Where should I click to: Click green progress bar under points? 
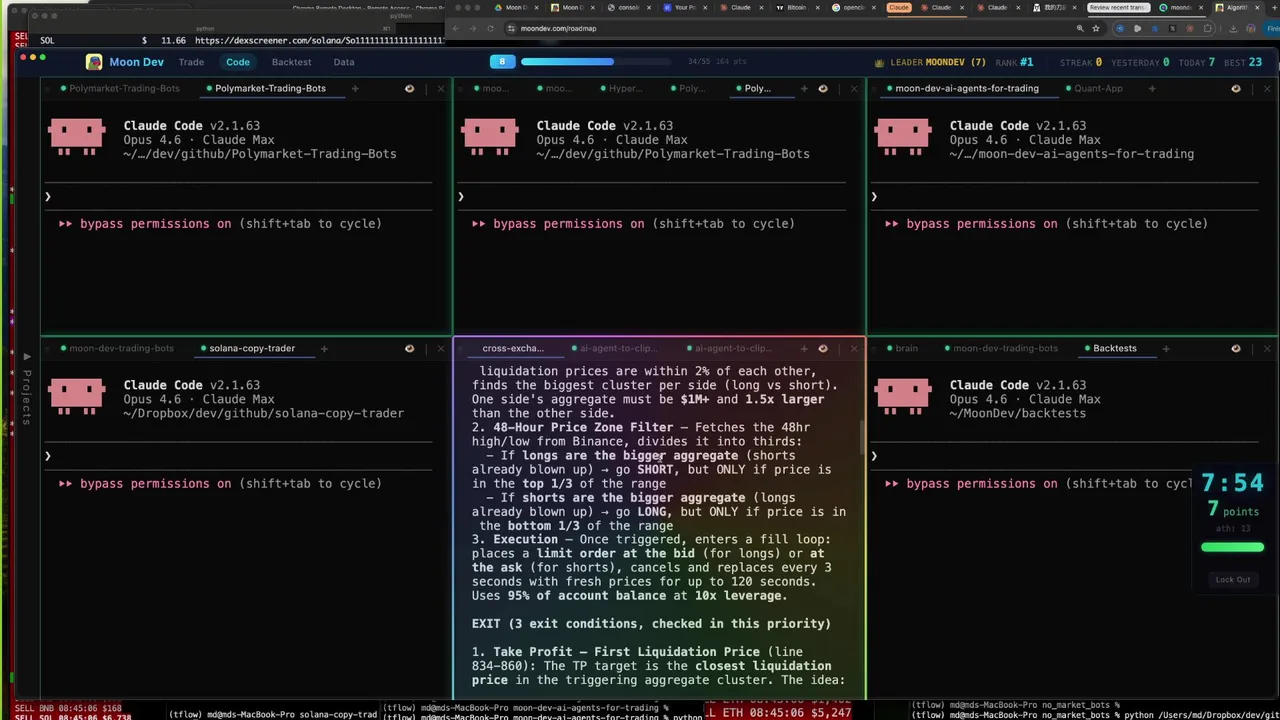(1232, 547)
